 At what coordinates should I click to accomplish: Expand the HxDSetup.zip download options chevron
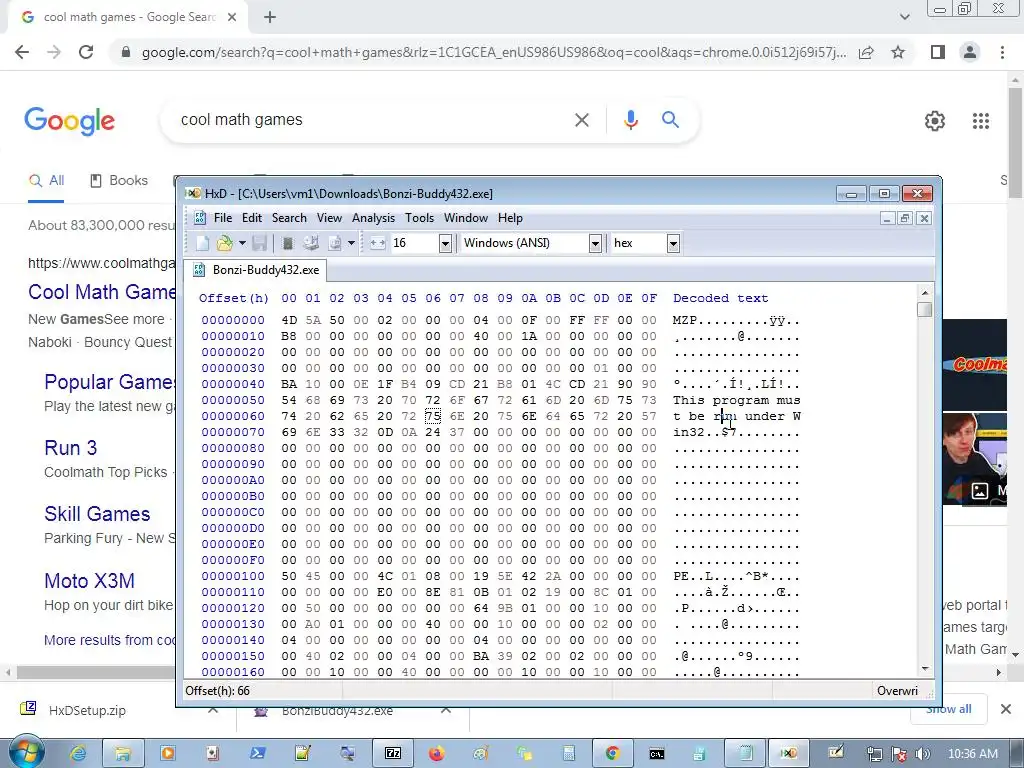[x=213, y=710]
